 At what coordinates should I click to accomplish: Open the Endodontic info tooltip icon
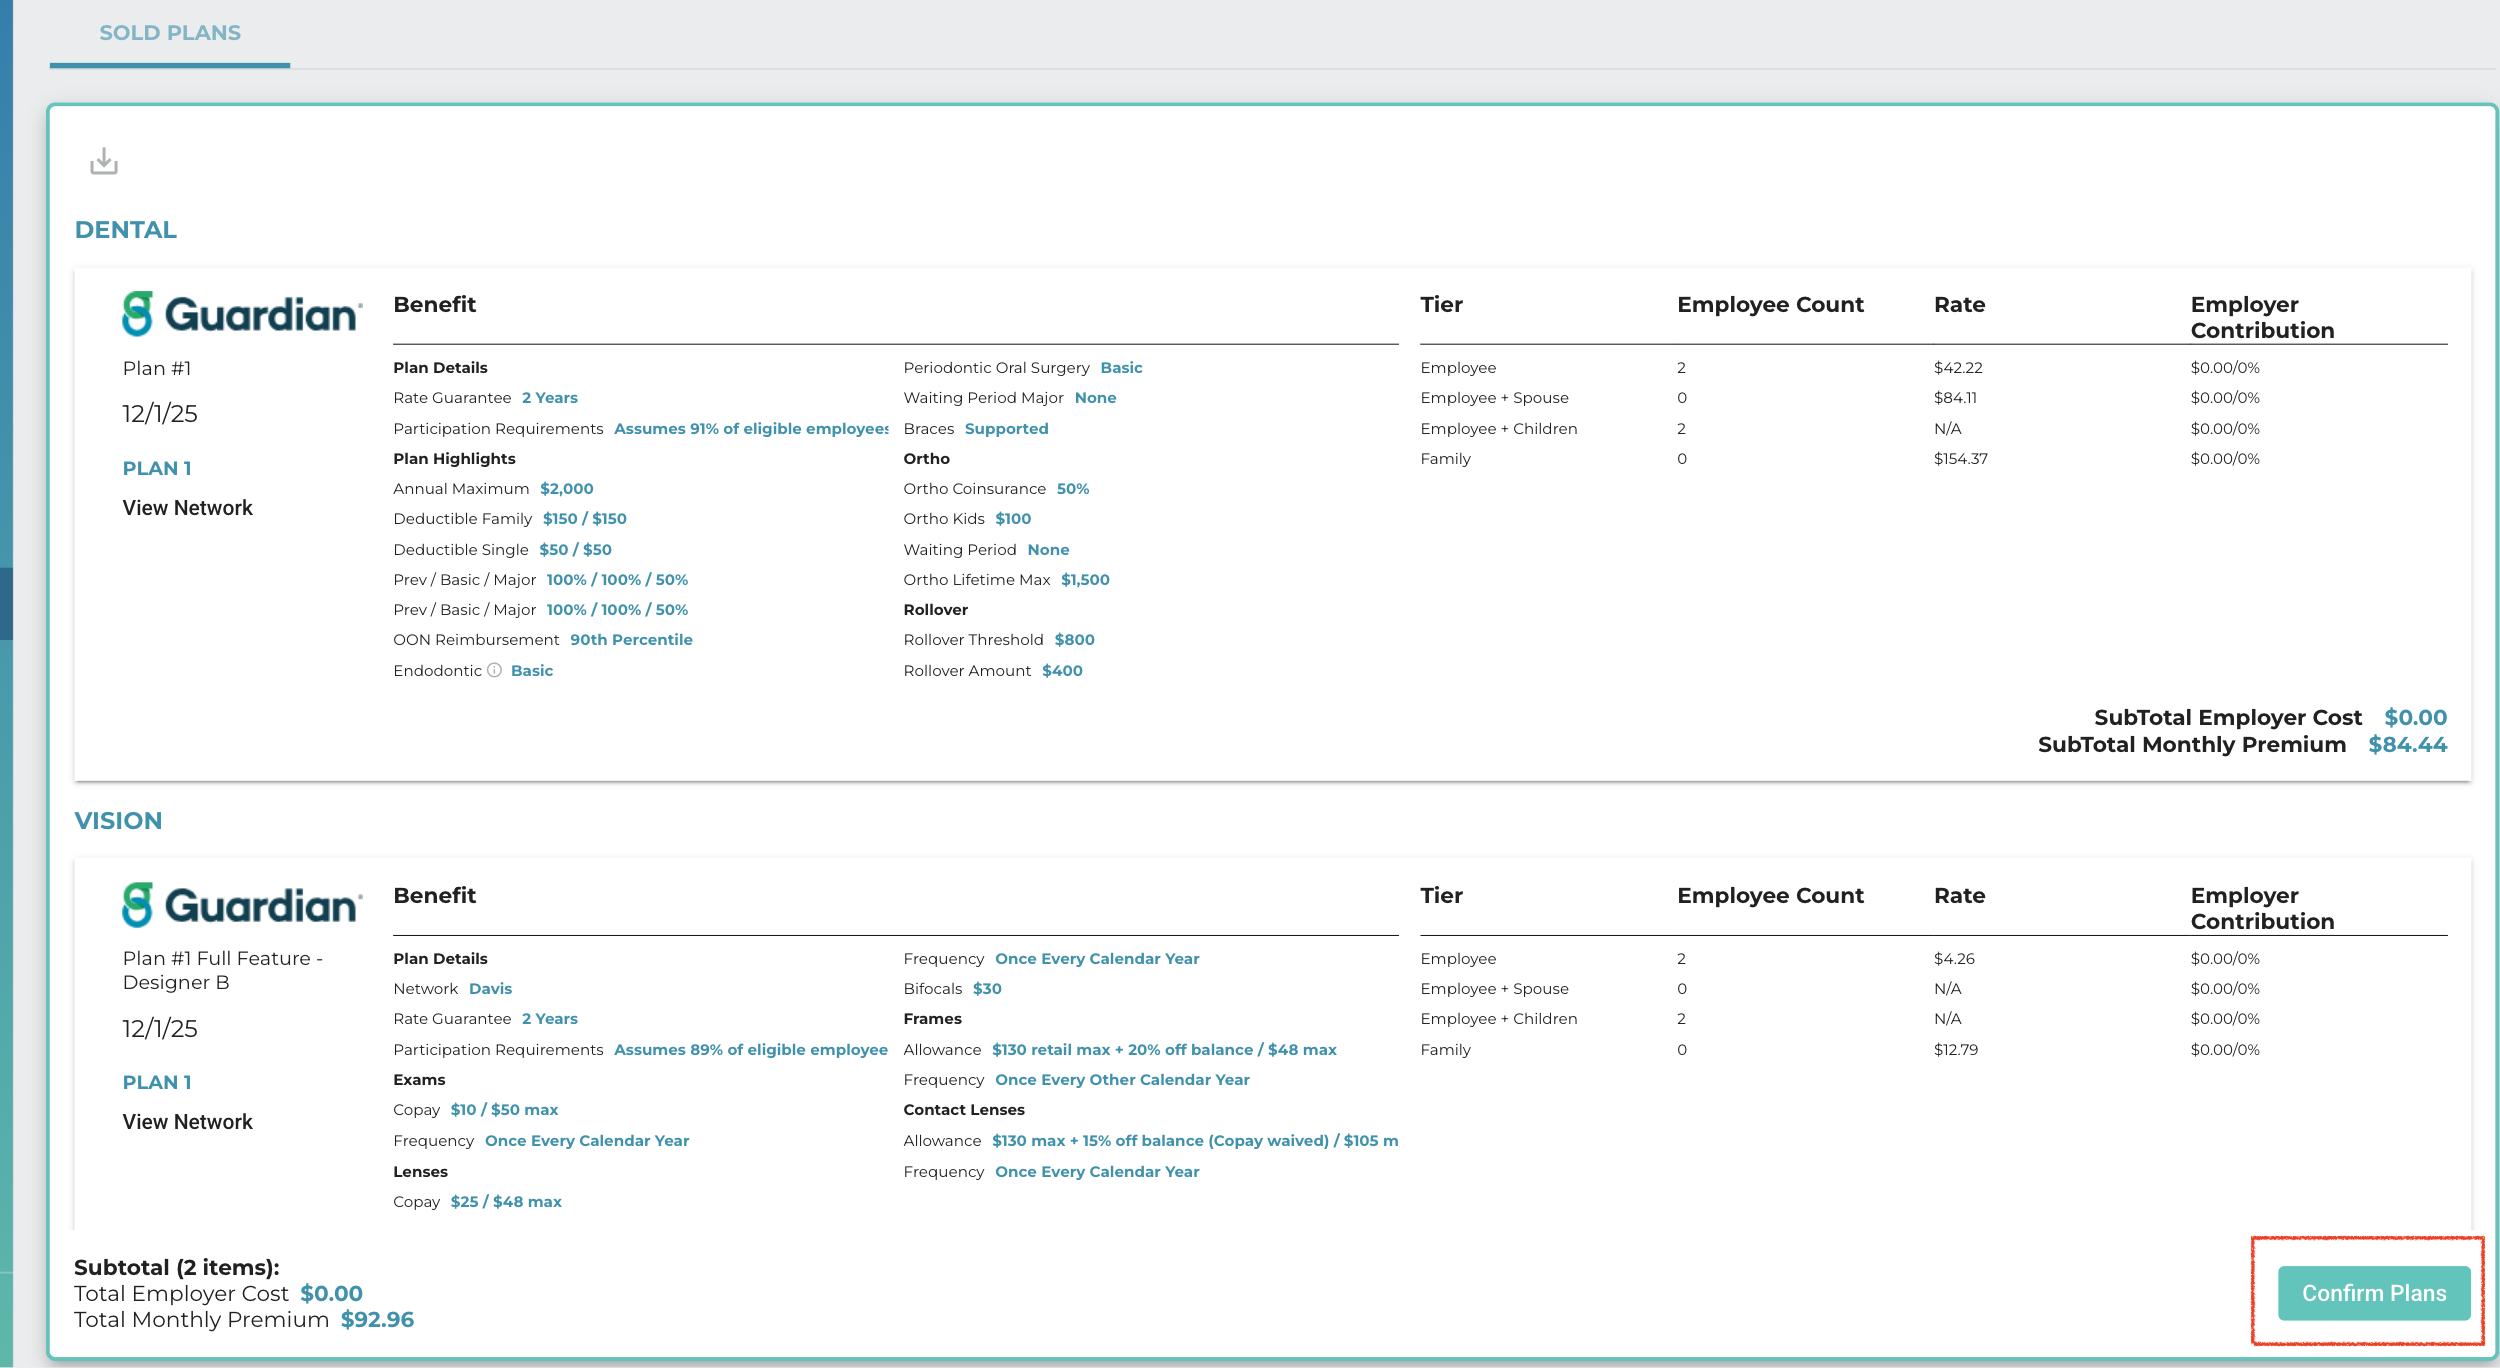tap(494, 670)
